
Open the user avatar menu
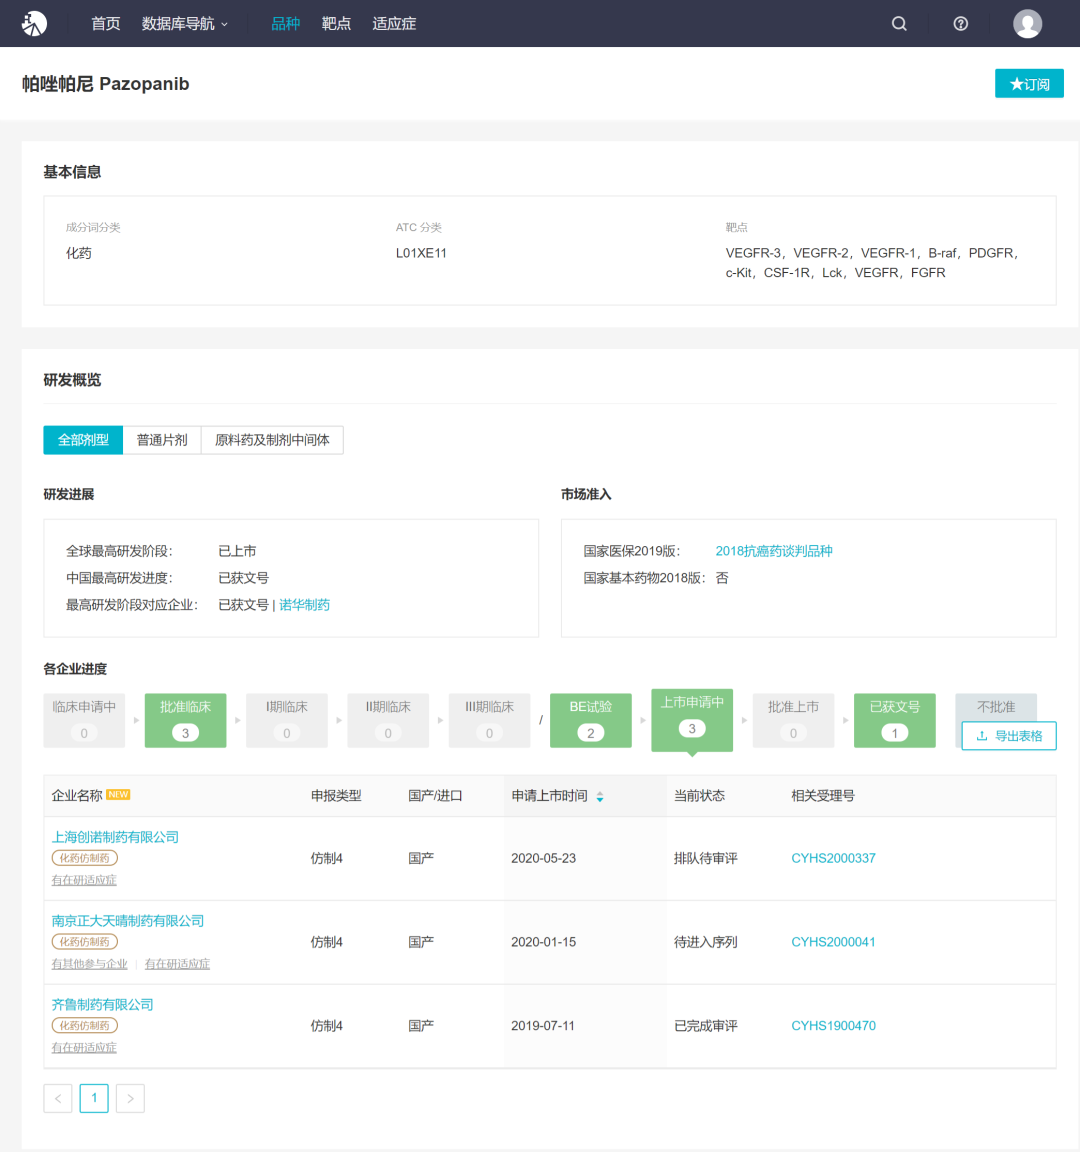(x=1027, y=24)
